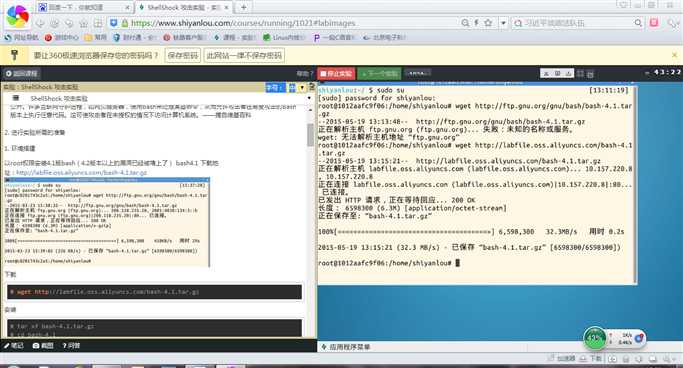
Task: Click the document panel vertical scrollbar
Action: point(311,135)
